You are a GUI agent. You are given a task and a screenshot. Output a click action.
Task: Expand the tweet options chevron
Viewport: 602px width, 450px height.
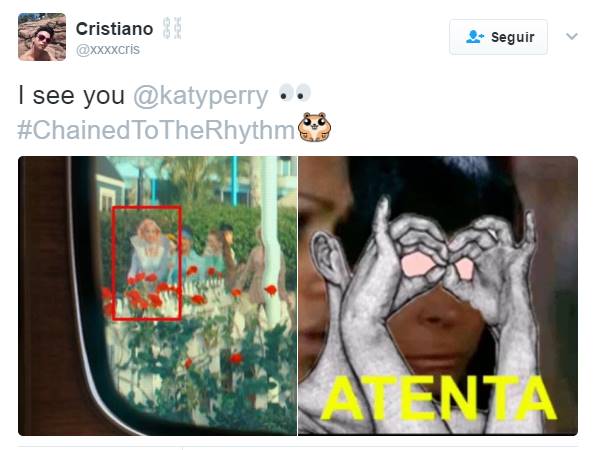[x=572, y=36]
